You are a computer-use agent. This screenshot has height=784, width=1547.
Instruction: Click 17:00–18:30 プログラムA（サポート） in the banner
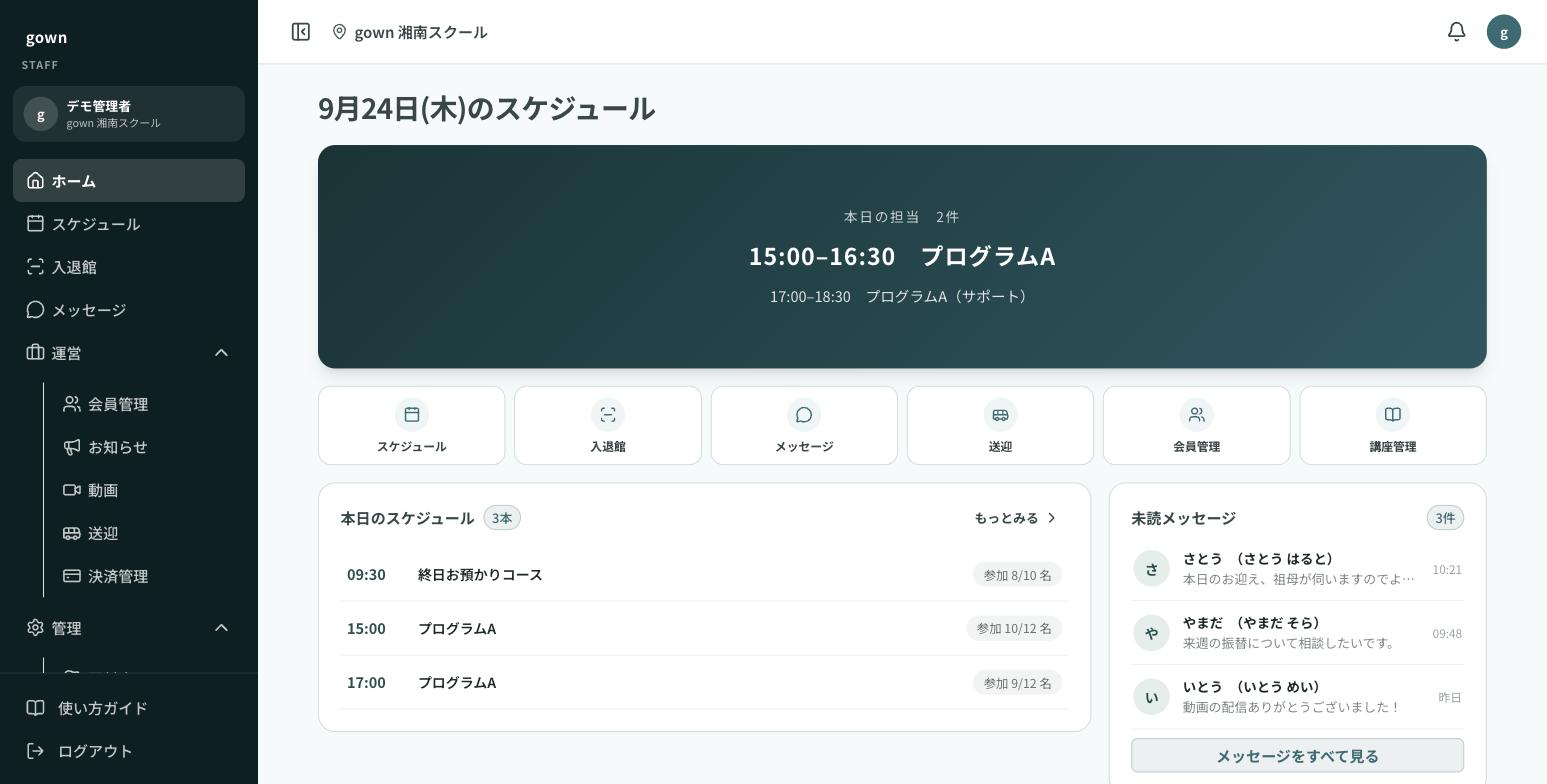point(902,297)
